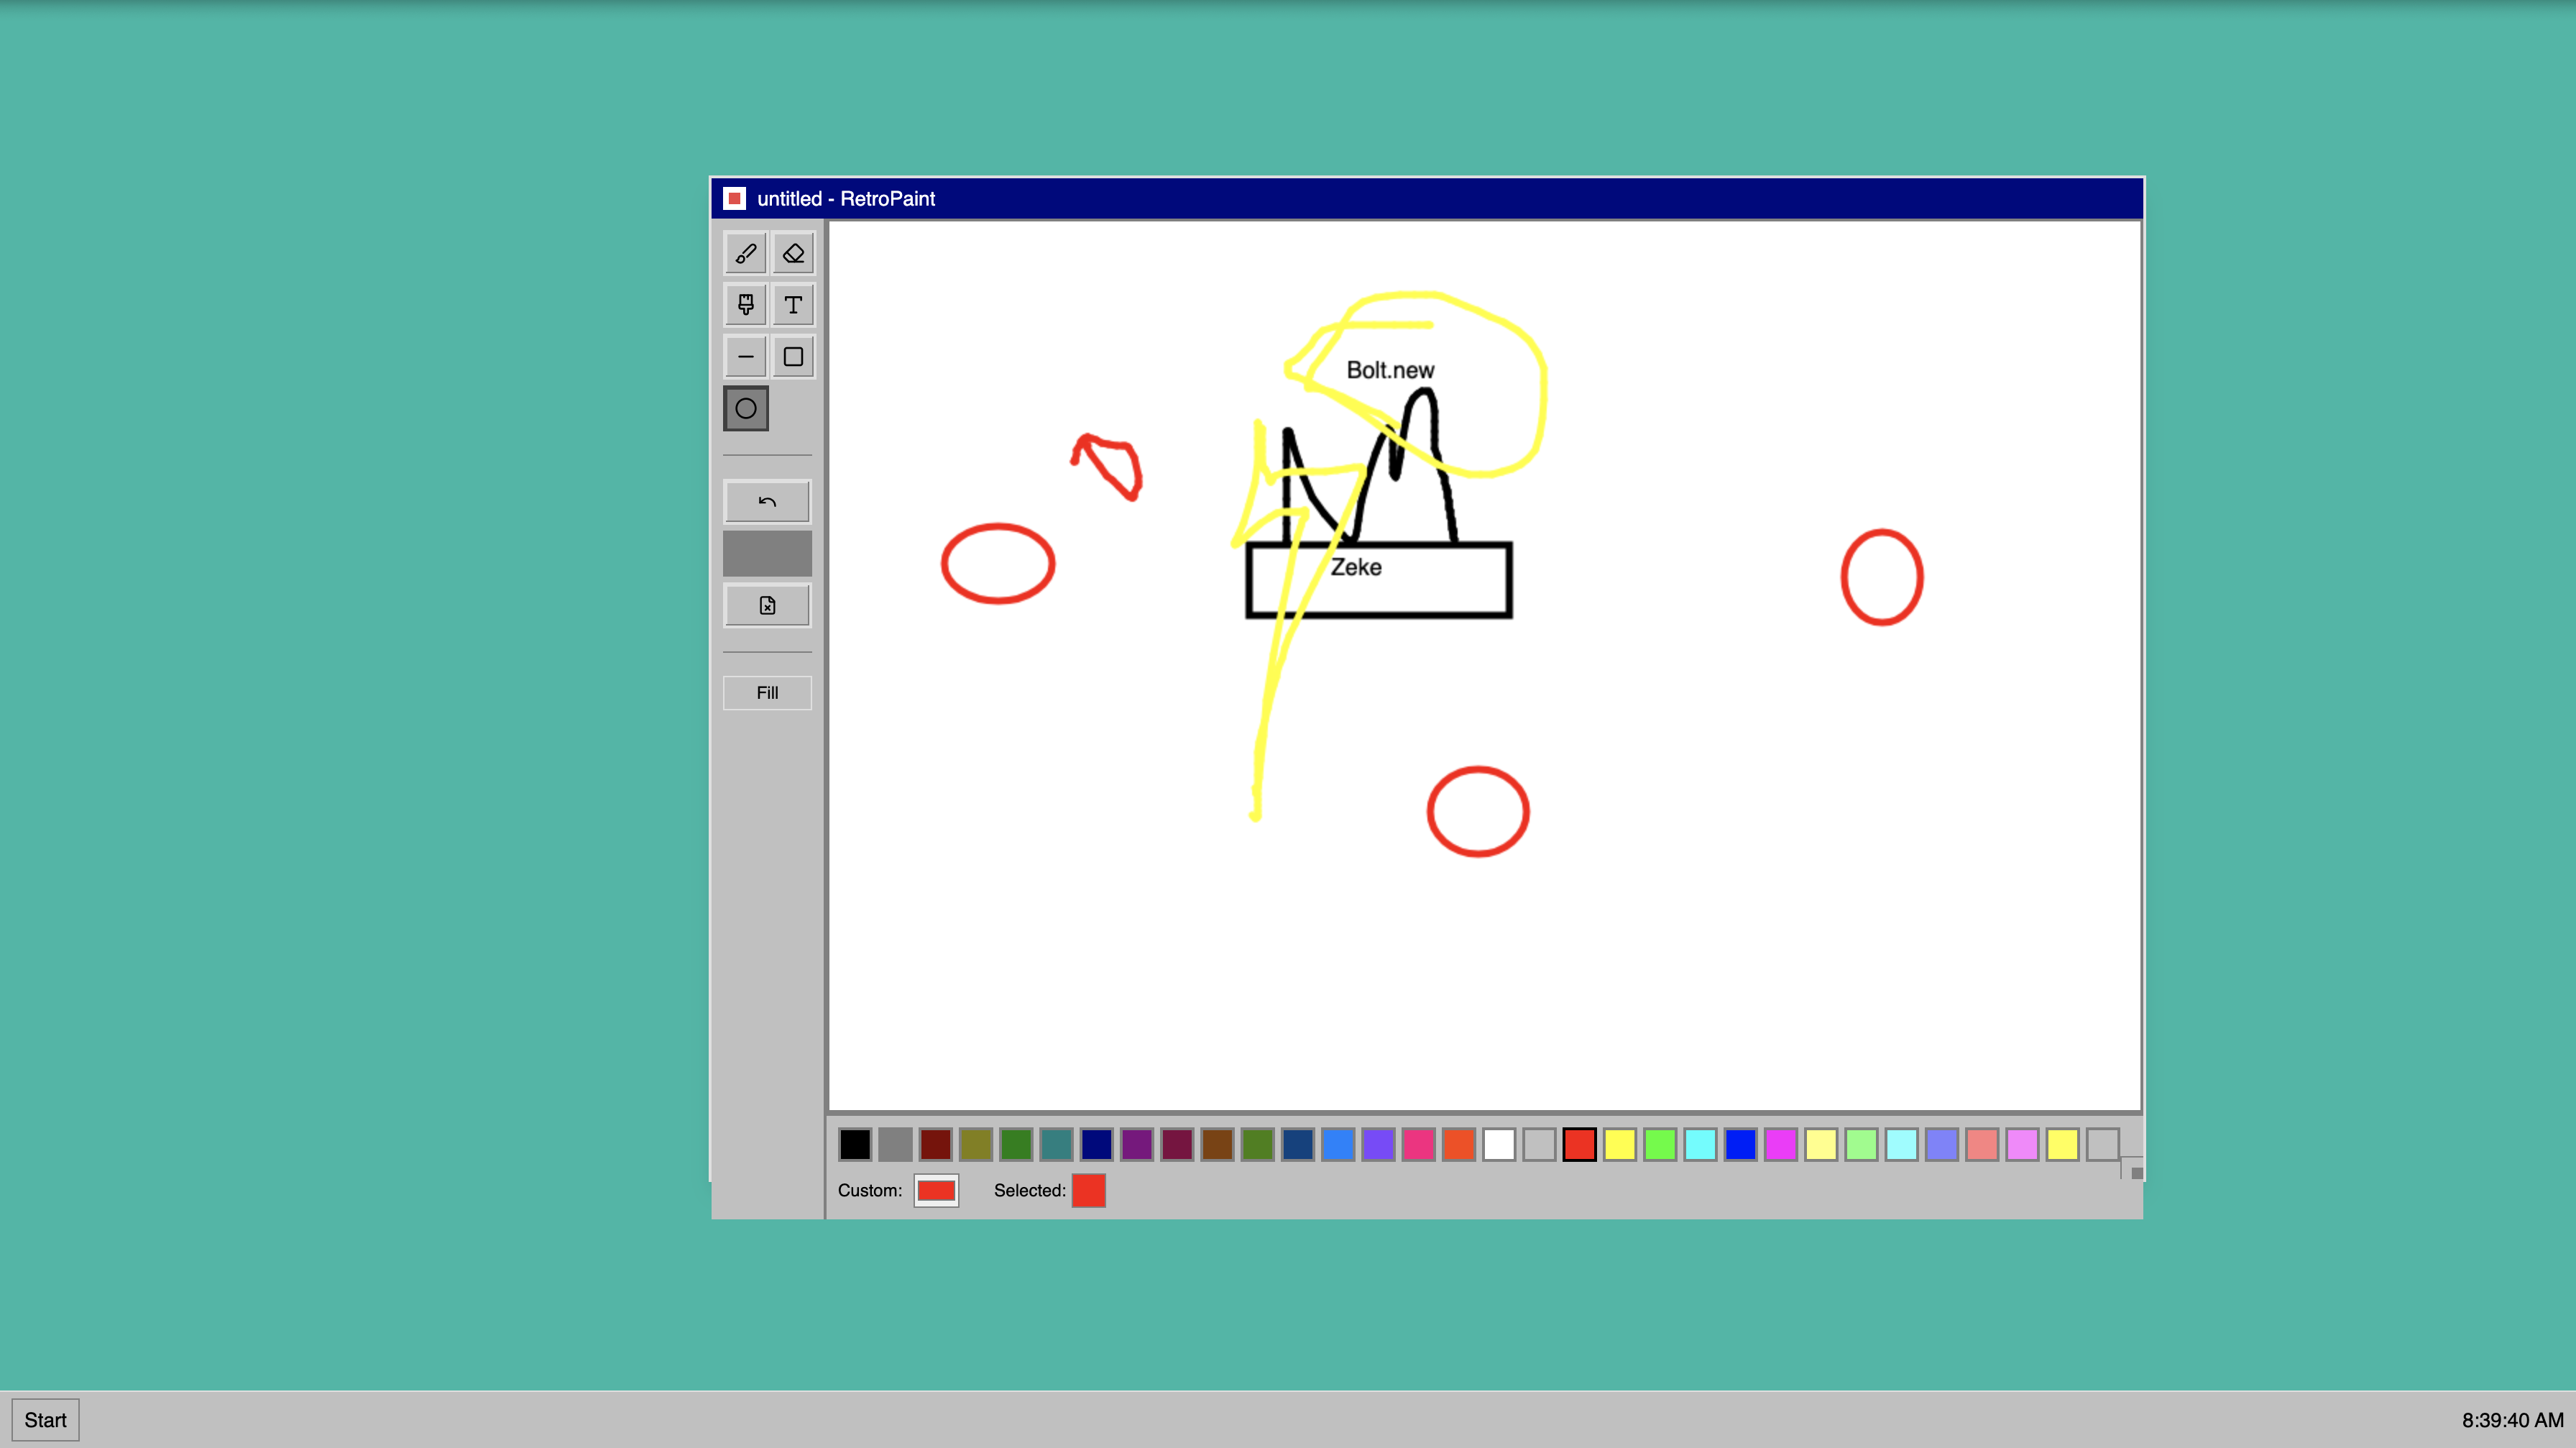Undo the last drawing action
The image size is (2576, 1448).
pos(766,501)
